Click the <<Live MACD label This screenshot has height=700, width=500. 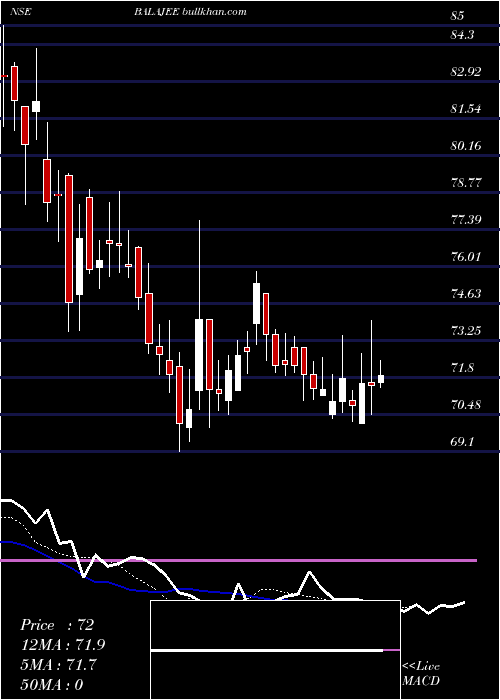point(421,673)
